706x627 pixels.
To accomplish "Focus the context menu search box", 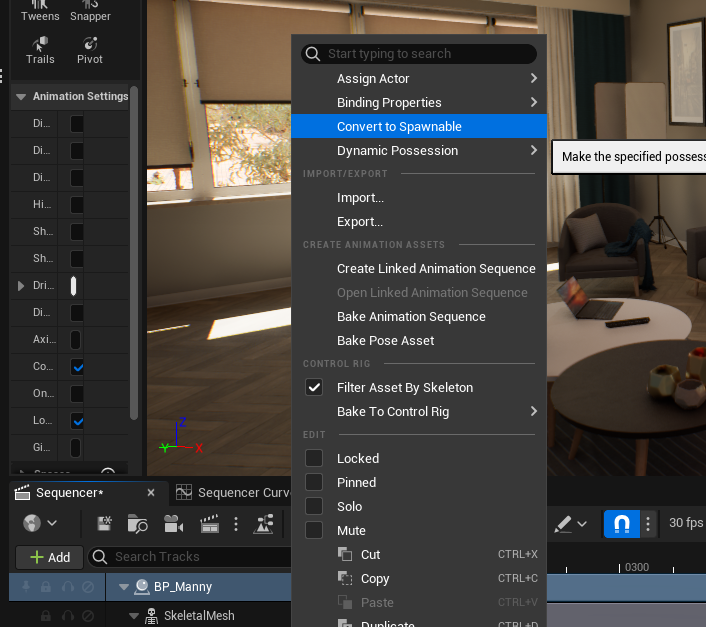I will pos(419,54).
